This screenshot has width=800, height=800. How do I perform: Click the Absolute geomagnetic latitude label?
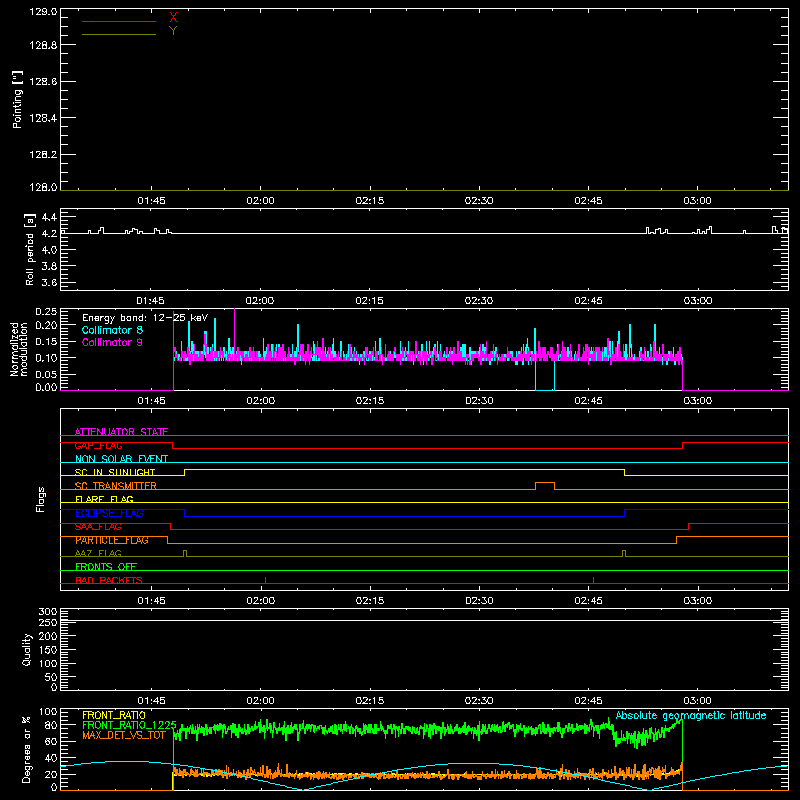(x=691, y=715)
